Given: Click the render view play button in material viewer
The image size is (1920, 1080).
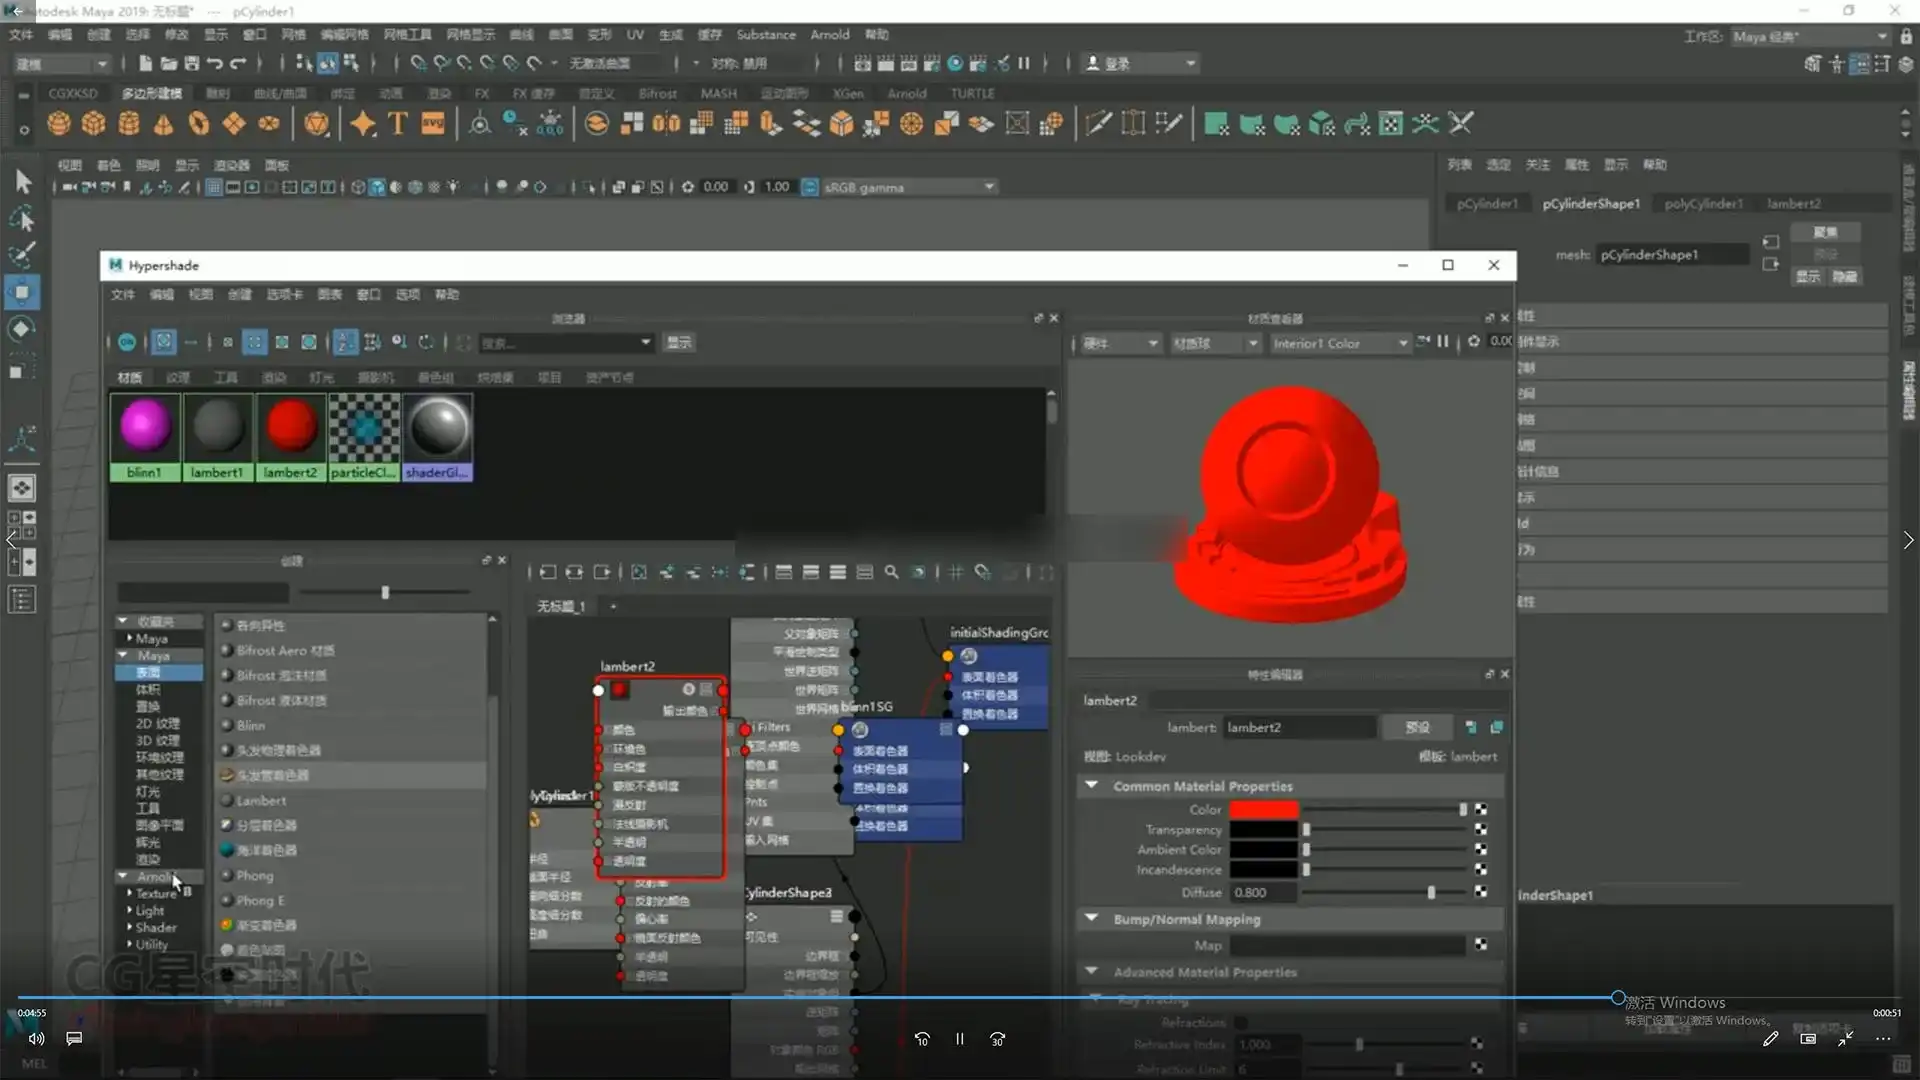Looking at the screenshot, I should (x=1424, y=342).
